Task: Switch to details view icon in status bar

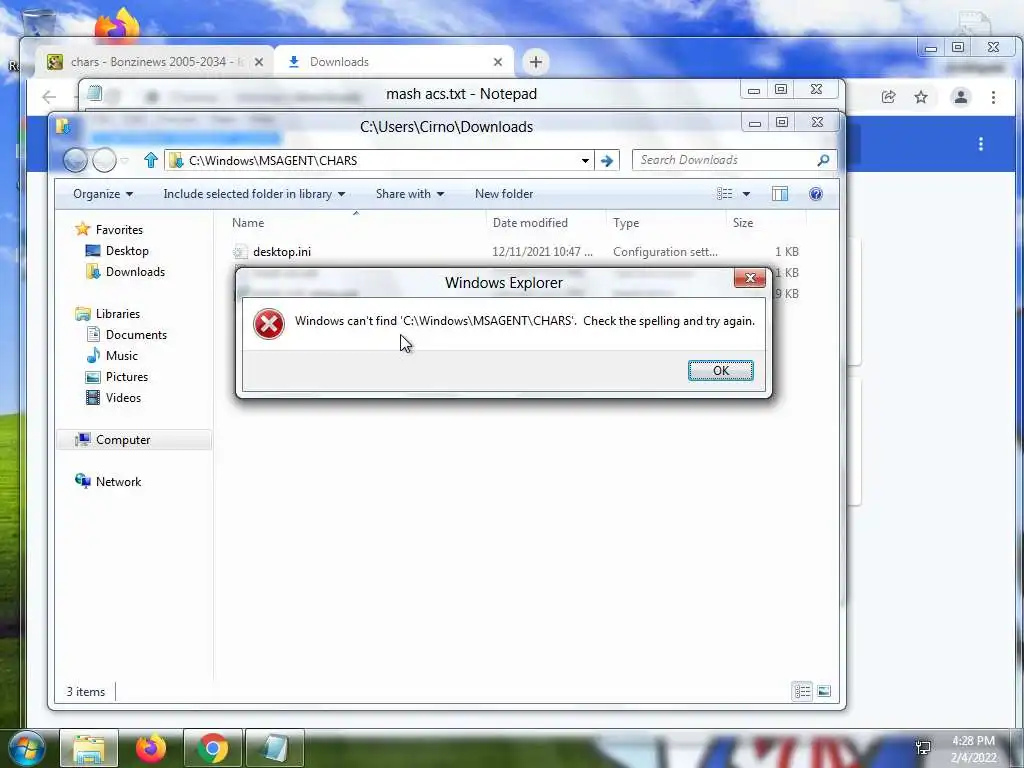Action: click(802, 691)
